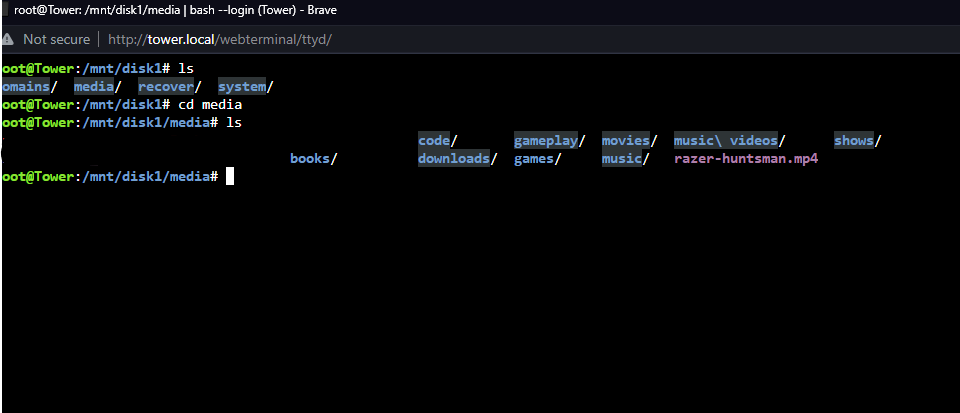Click the Not secure warning icon
The height and width of the screenshot is (413, 960).
coord(7,39)
